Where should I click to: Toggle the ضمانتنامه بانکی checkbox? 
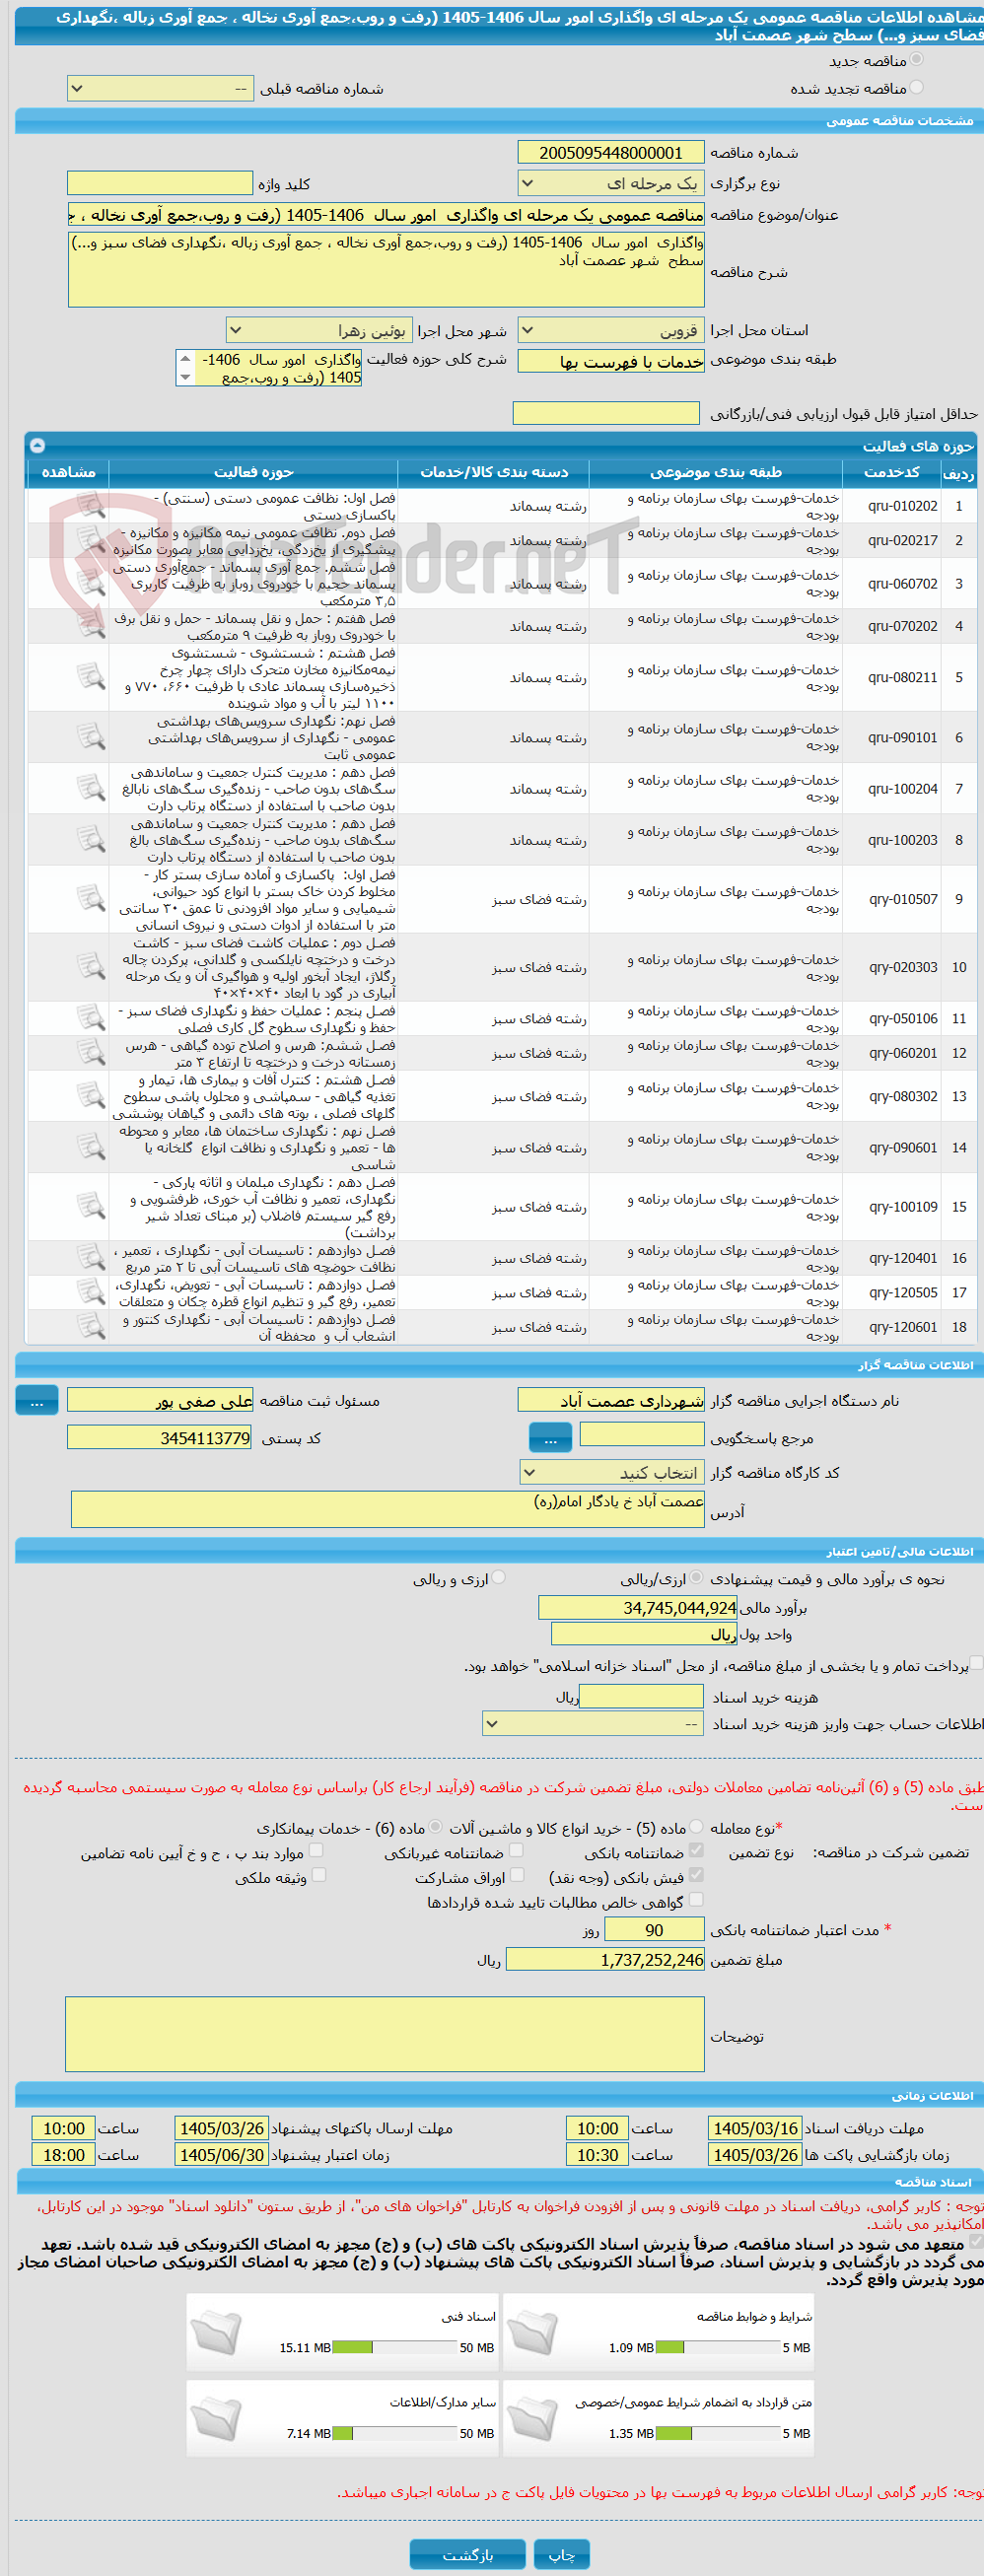[697, 1851]
